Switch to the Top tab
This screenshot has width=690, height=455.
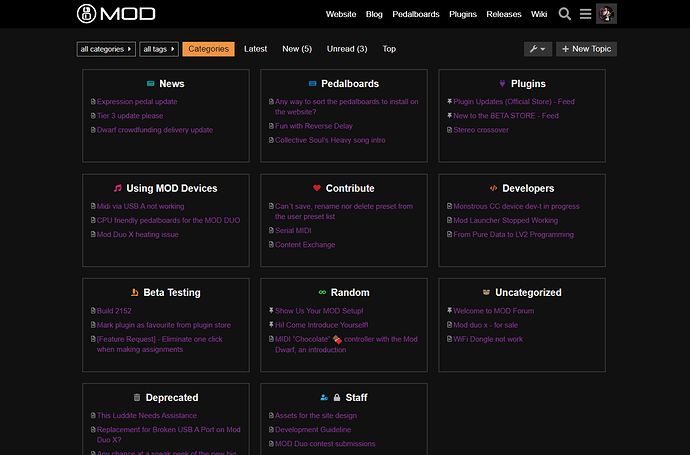coord(389,49)
